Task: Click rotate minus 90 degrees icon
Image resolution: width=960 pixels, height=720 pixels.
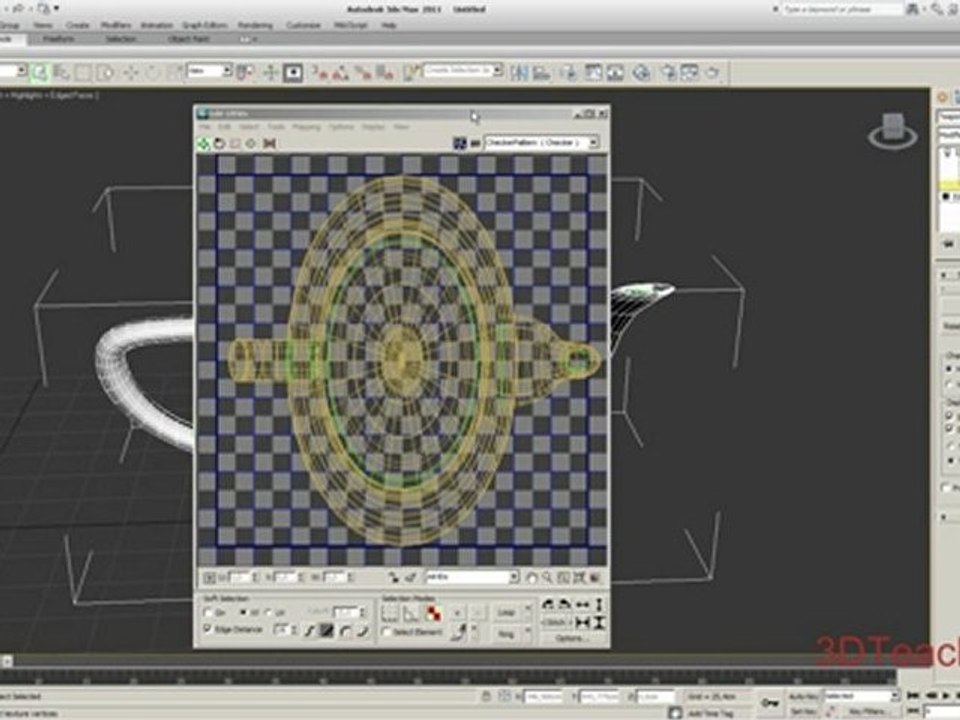Action: (564, 605)
